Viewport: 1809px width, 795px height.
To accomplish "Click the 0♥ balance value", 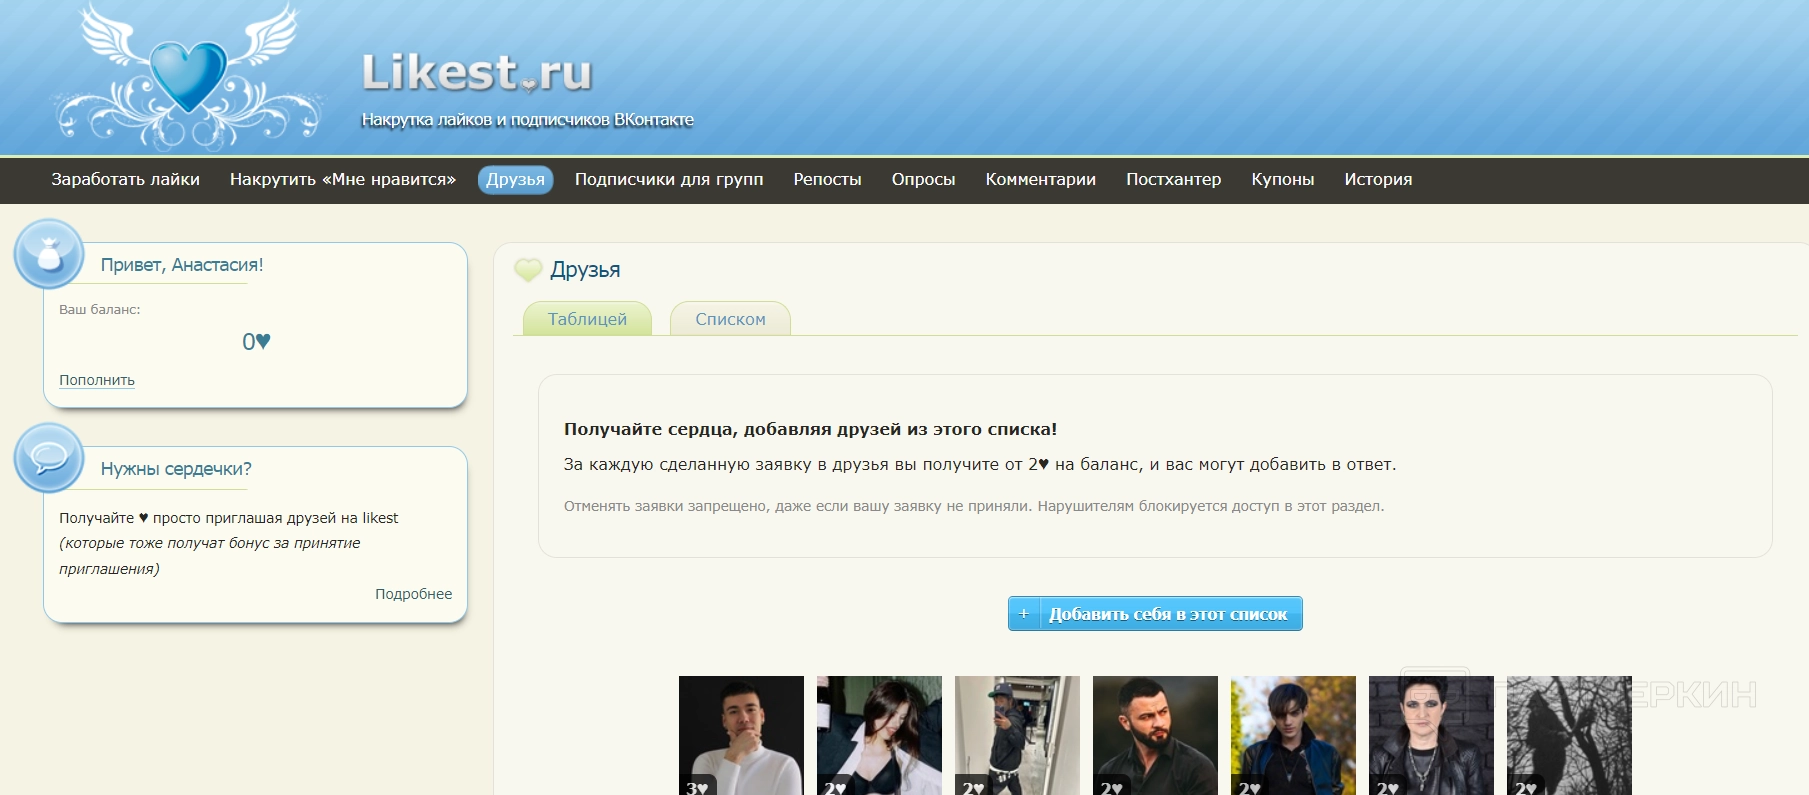I will 256,342.
